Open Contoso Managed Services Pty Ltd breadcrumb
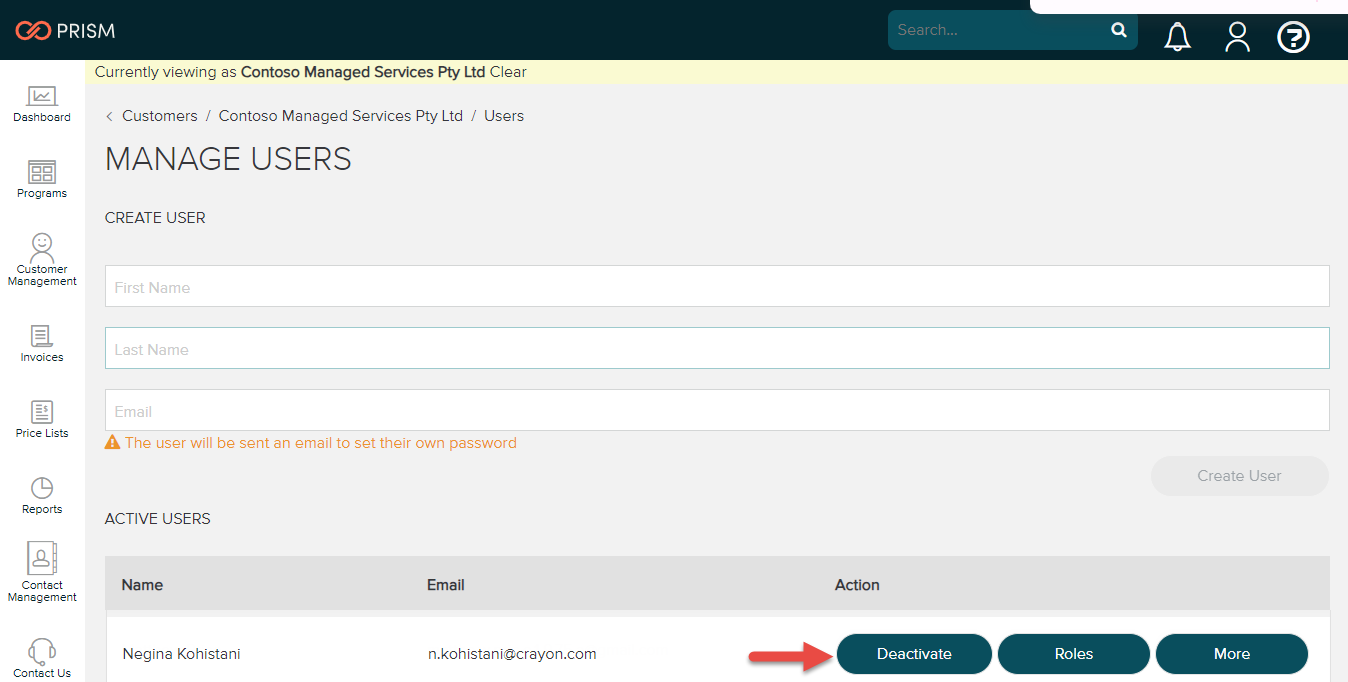This screenshot has height=682, width=1348. pyautogui.click(x=340, y=115)
